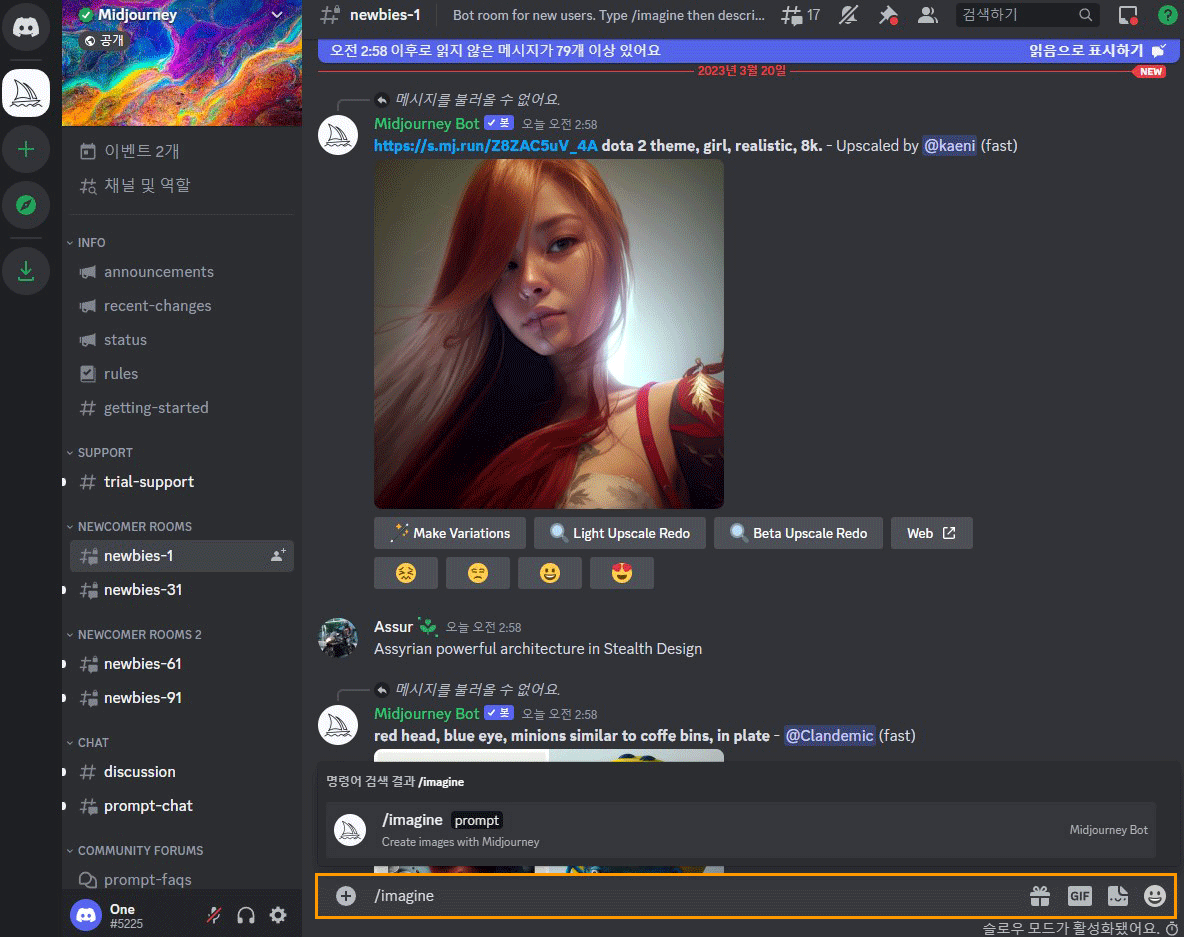Click the green help icon in the top bar

click(1168, 15)
